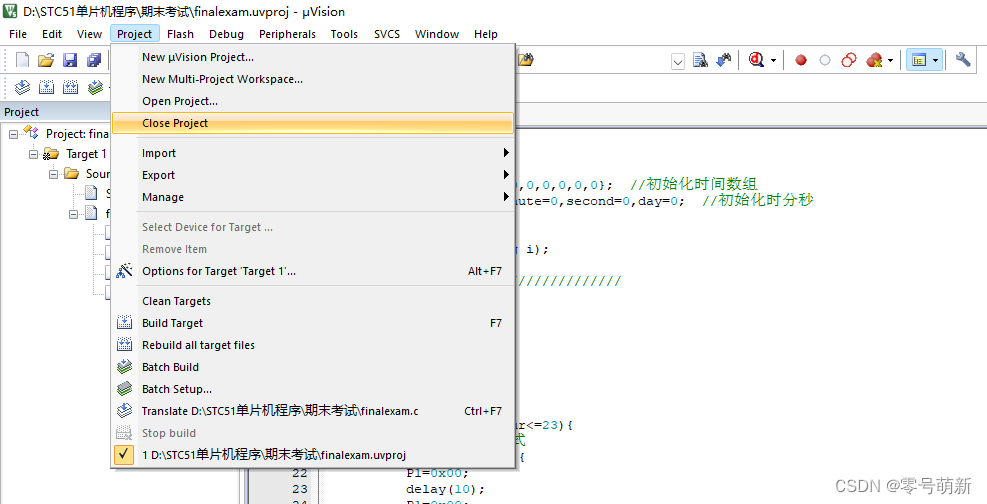
Task: Click the Batch Build menu icon
Action: (x=125, y=367)
